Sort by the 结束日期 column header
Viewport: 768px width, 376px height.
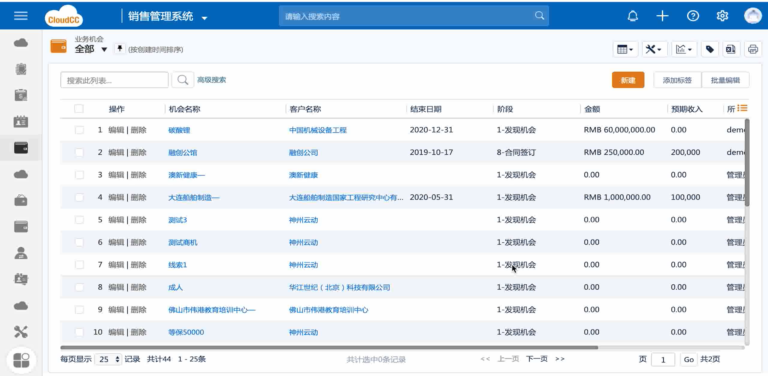point(426,109)
